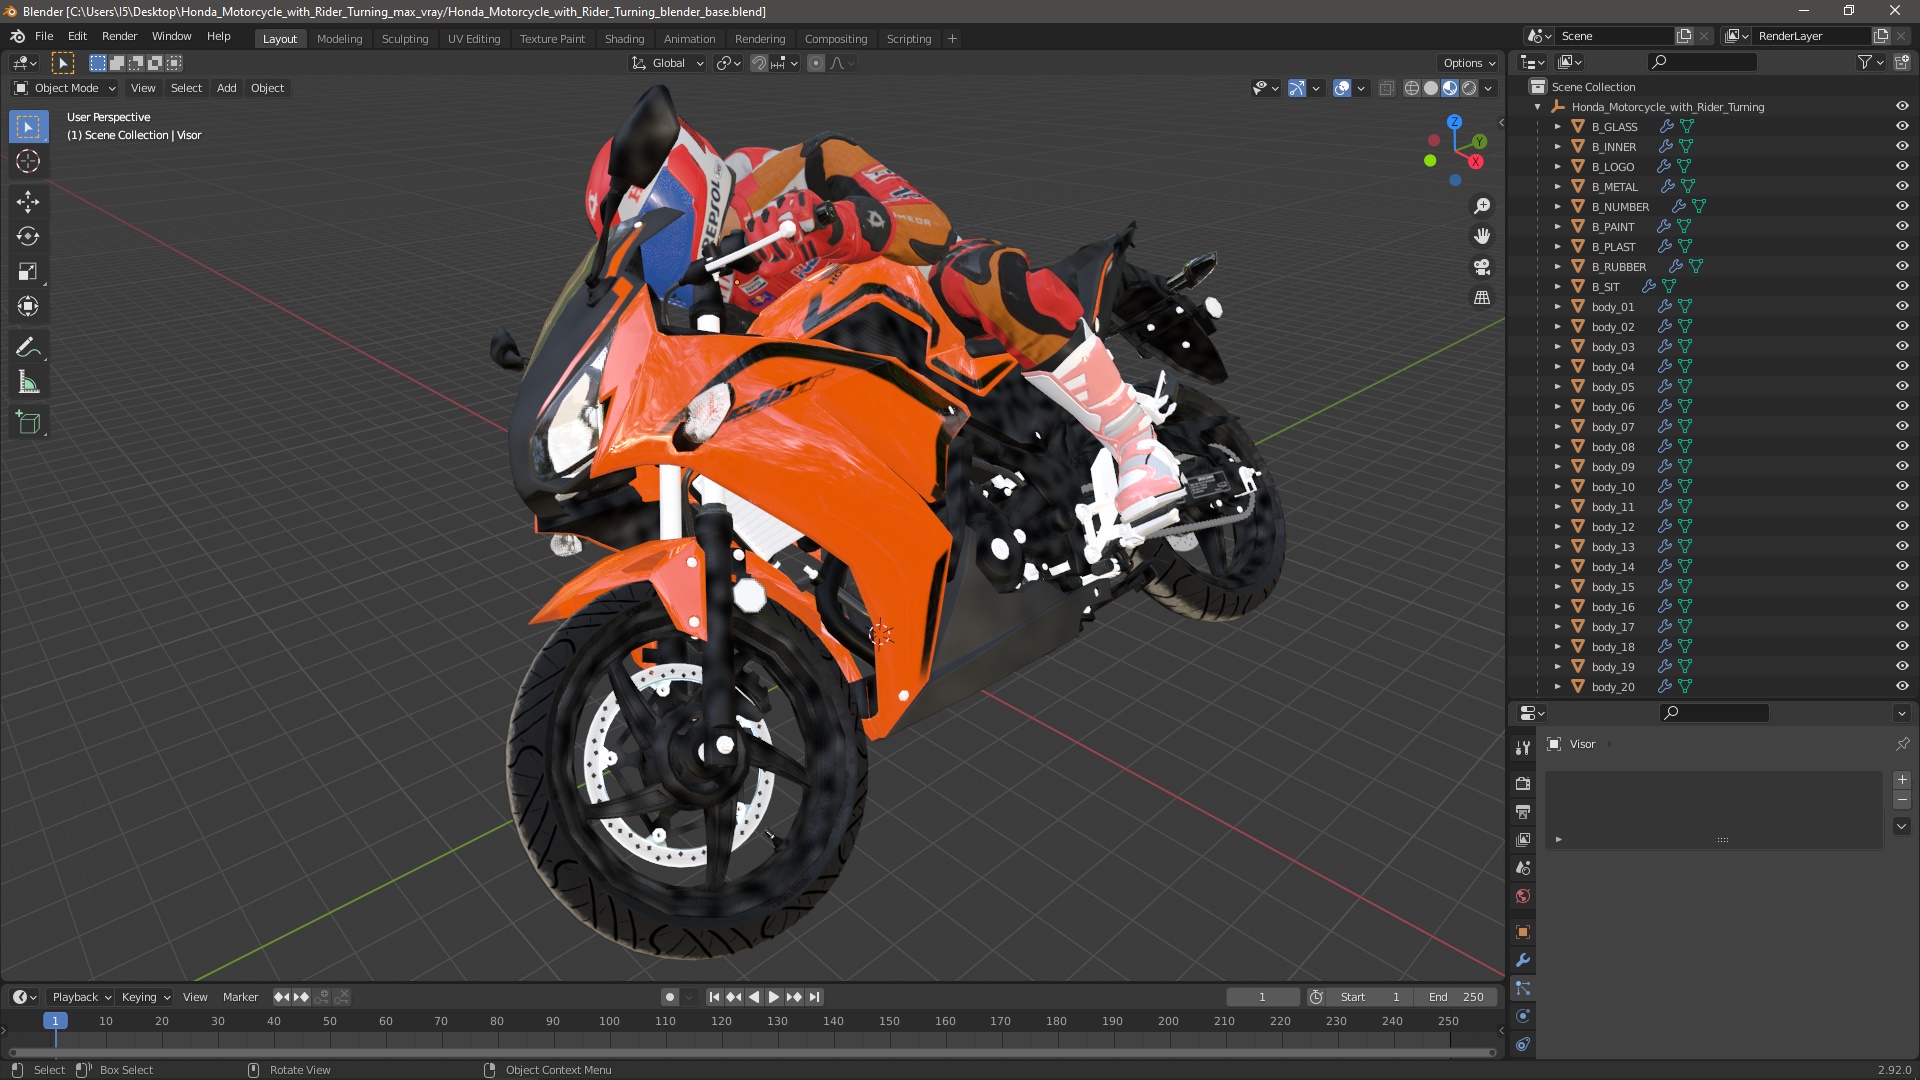This screenshot has height=1080, width=1920.
Task: Open the Output properties tab
Action: tap(1523, 812)
